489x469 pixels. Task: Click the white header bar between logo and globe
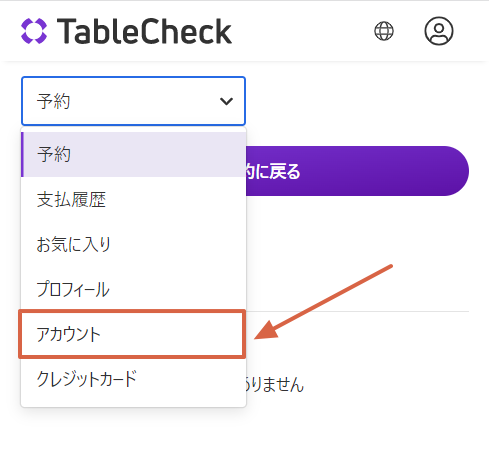303,31
